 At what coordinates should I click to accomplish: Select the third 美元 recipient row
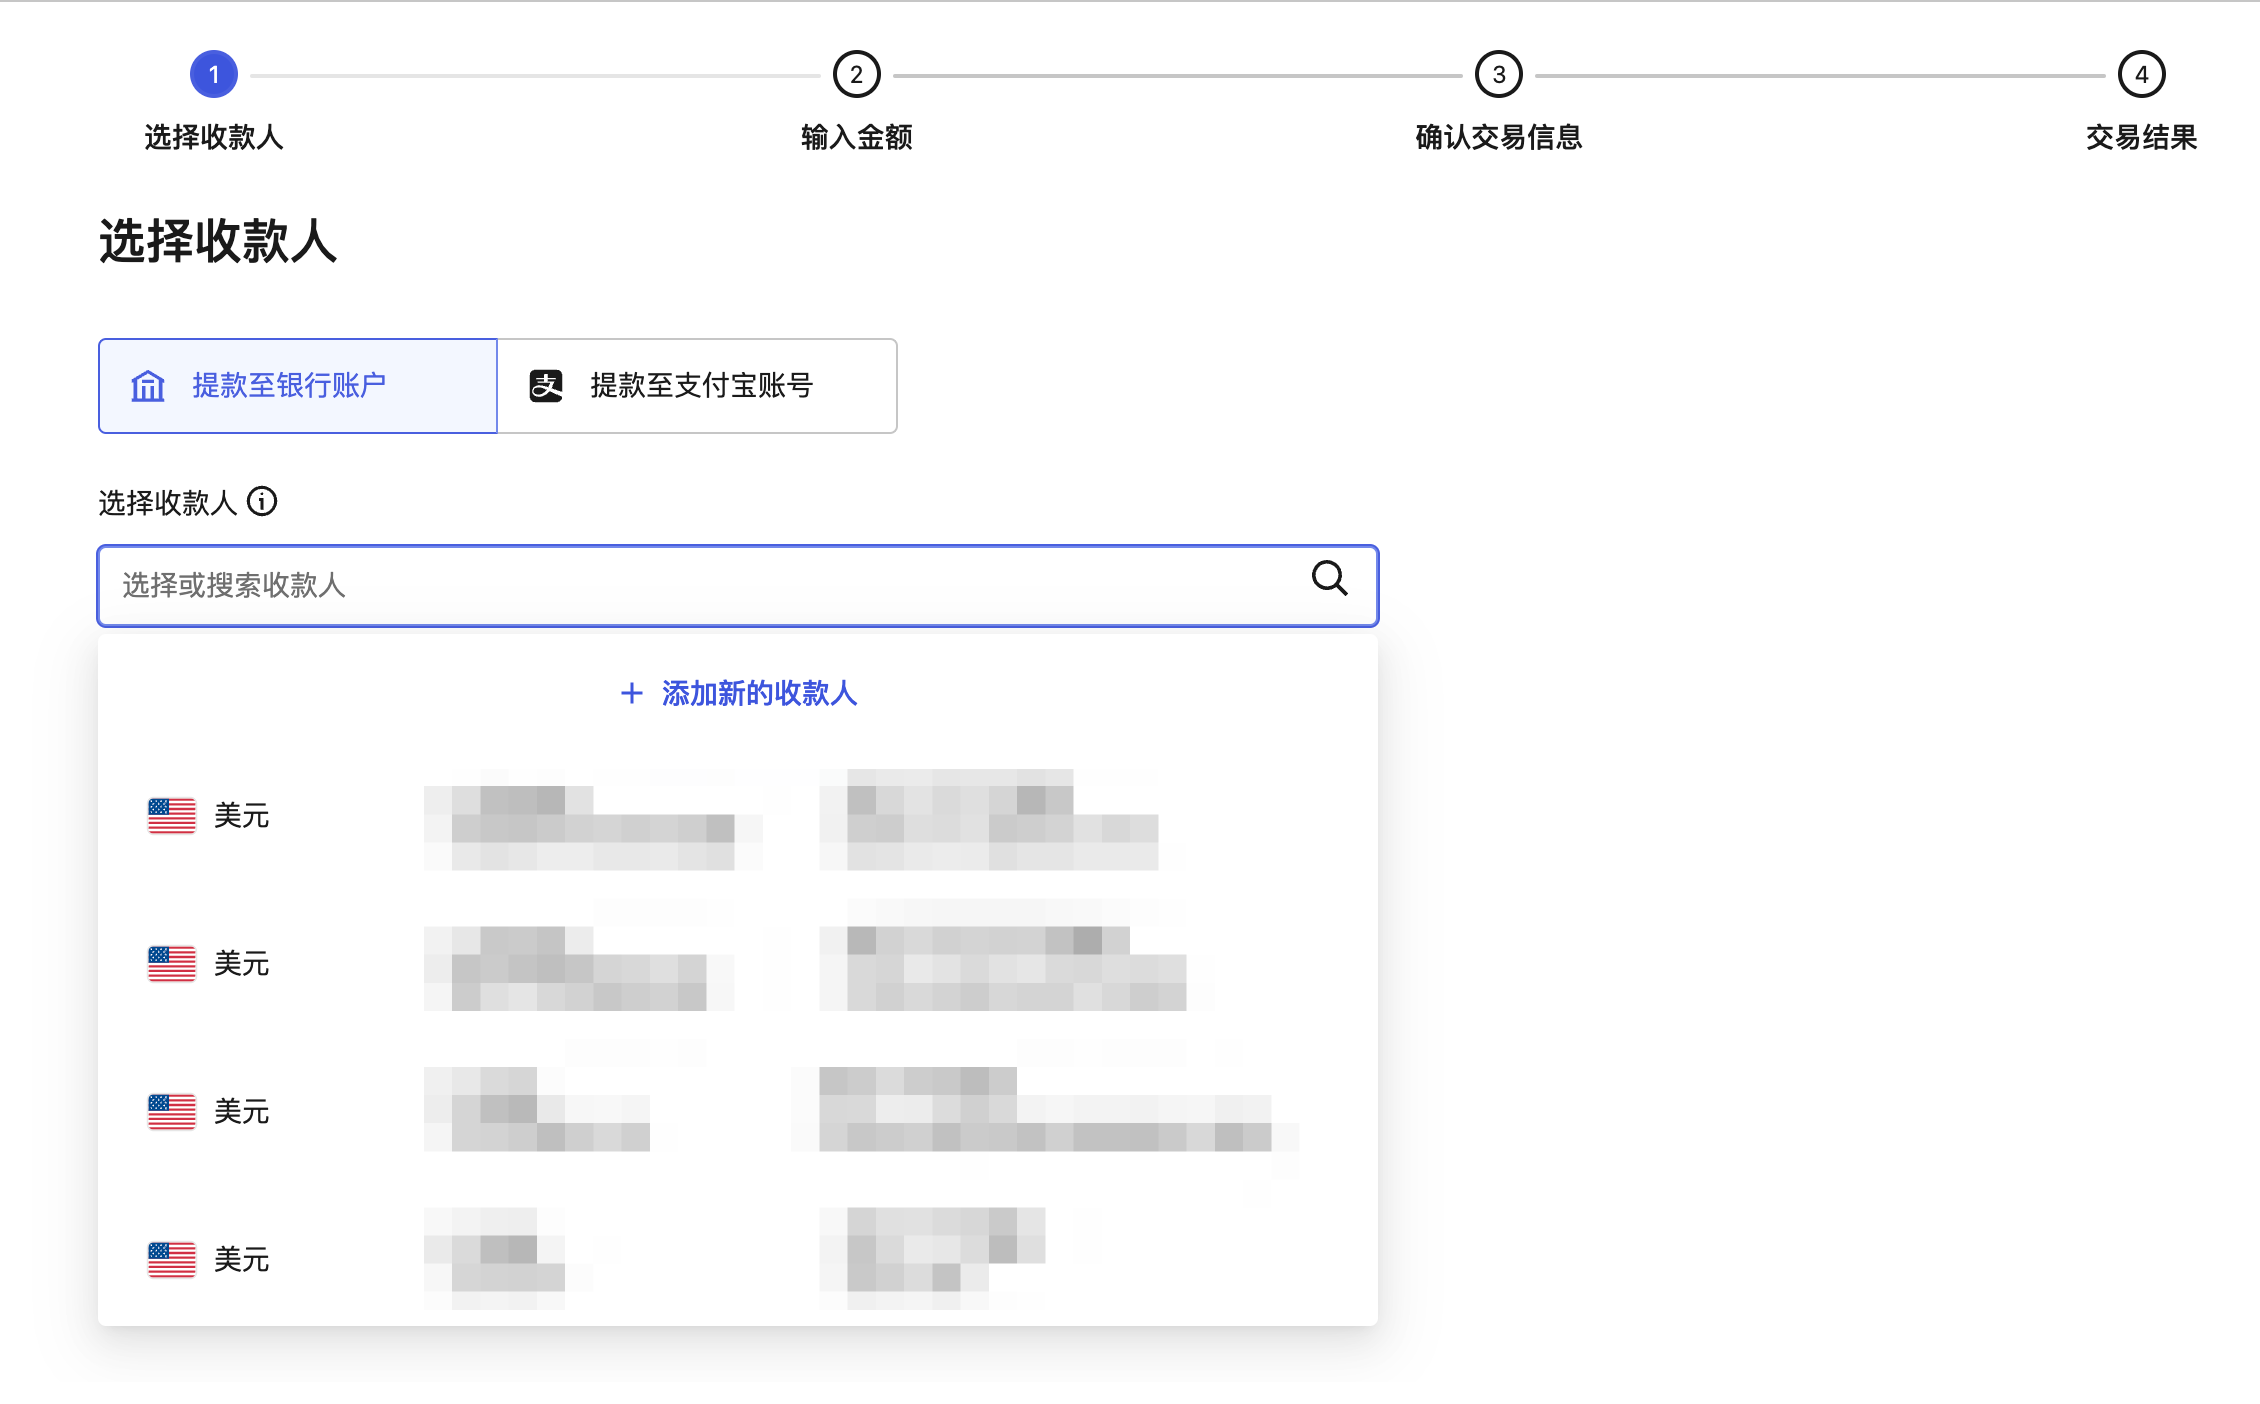737,1110
